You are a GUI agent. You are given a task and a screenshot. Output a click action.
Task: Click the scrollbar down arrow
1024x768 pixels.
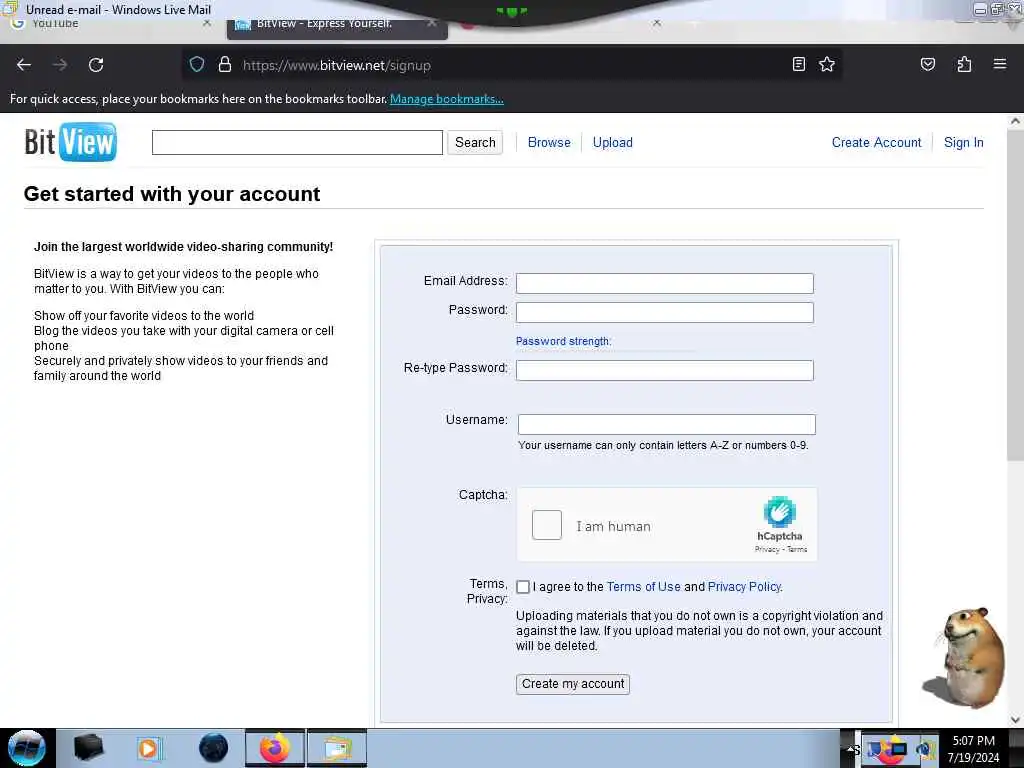[x=1016, y=720]
